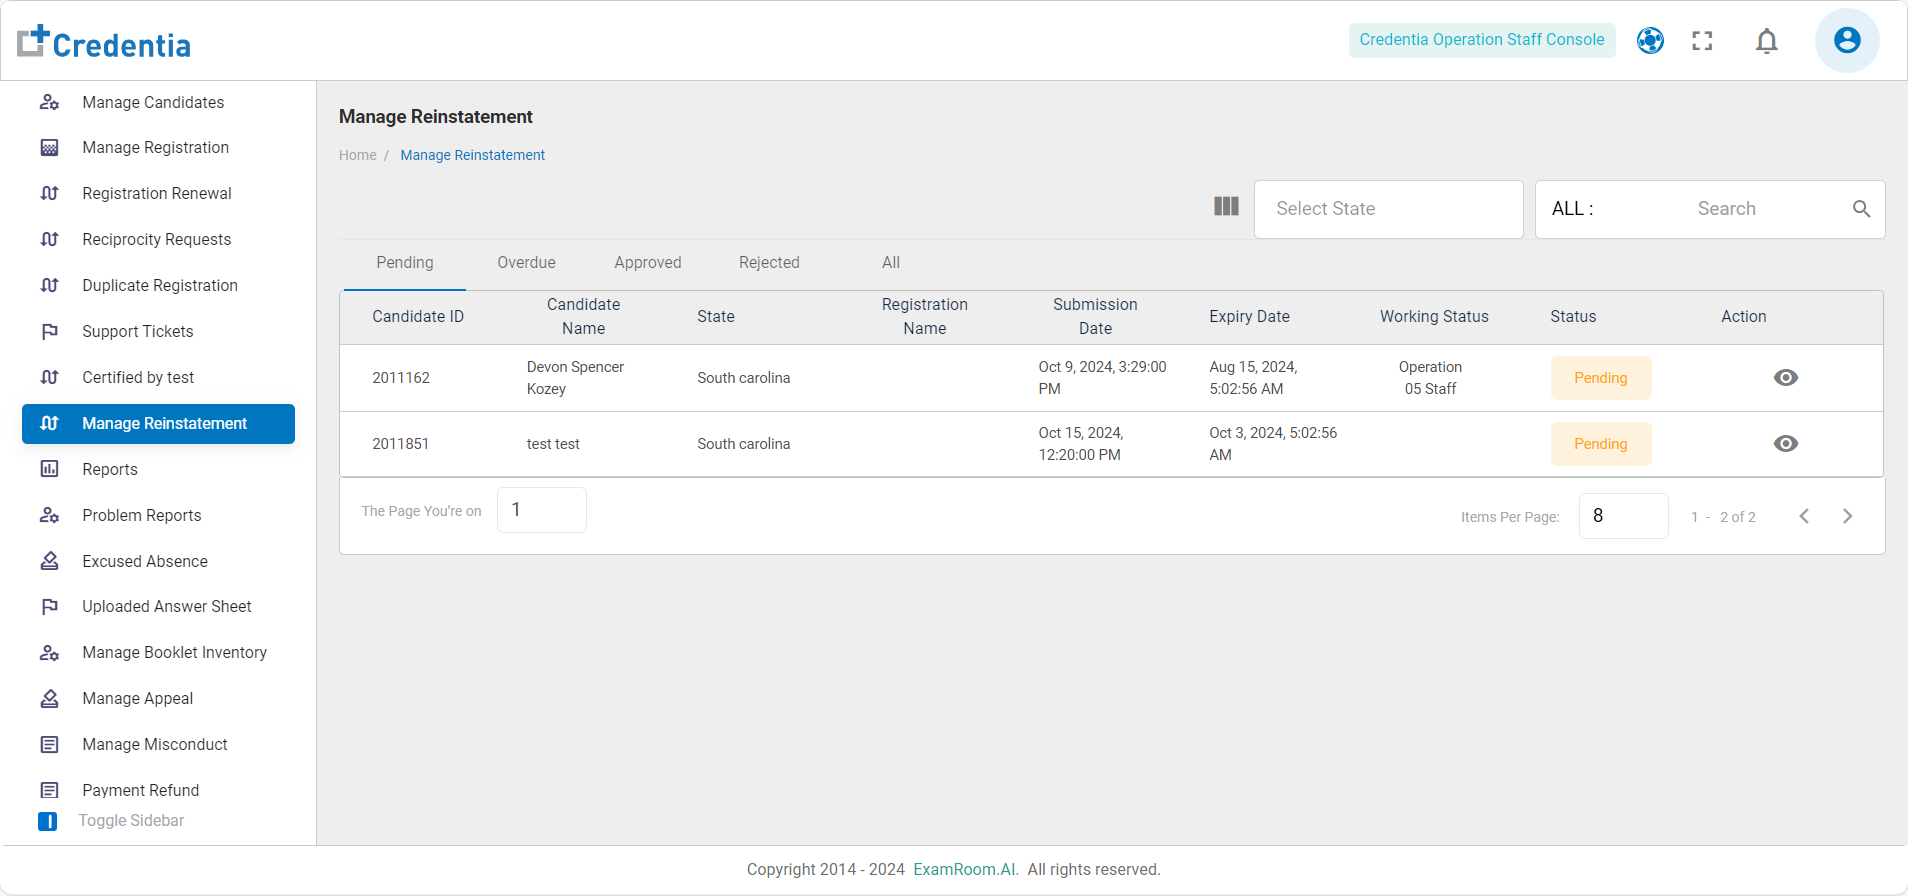Click the Operation 05 Staff cell
1908x896 pixels.
tap(1430, 378)
